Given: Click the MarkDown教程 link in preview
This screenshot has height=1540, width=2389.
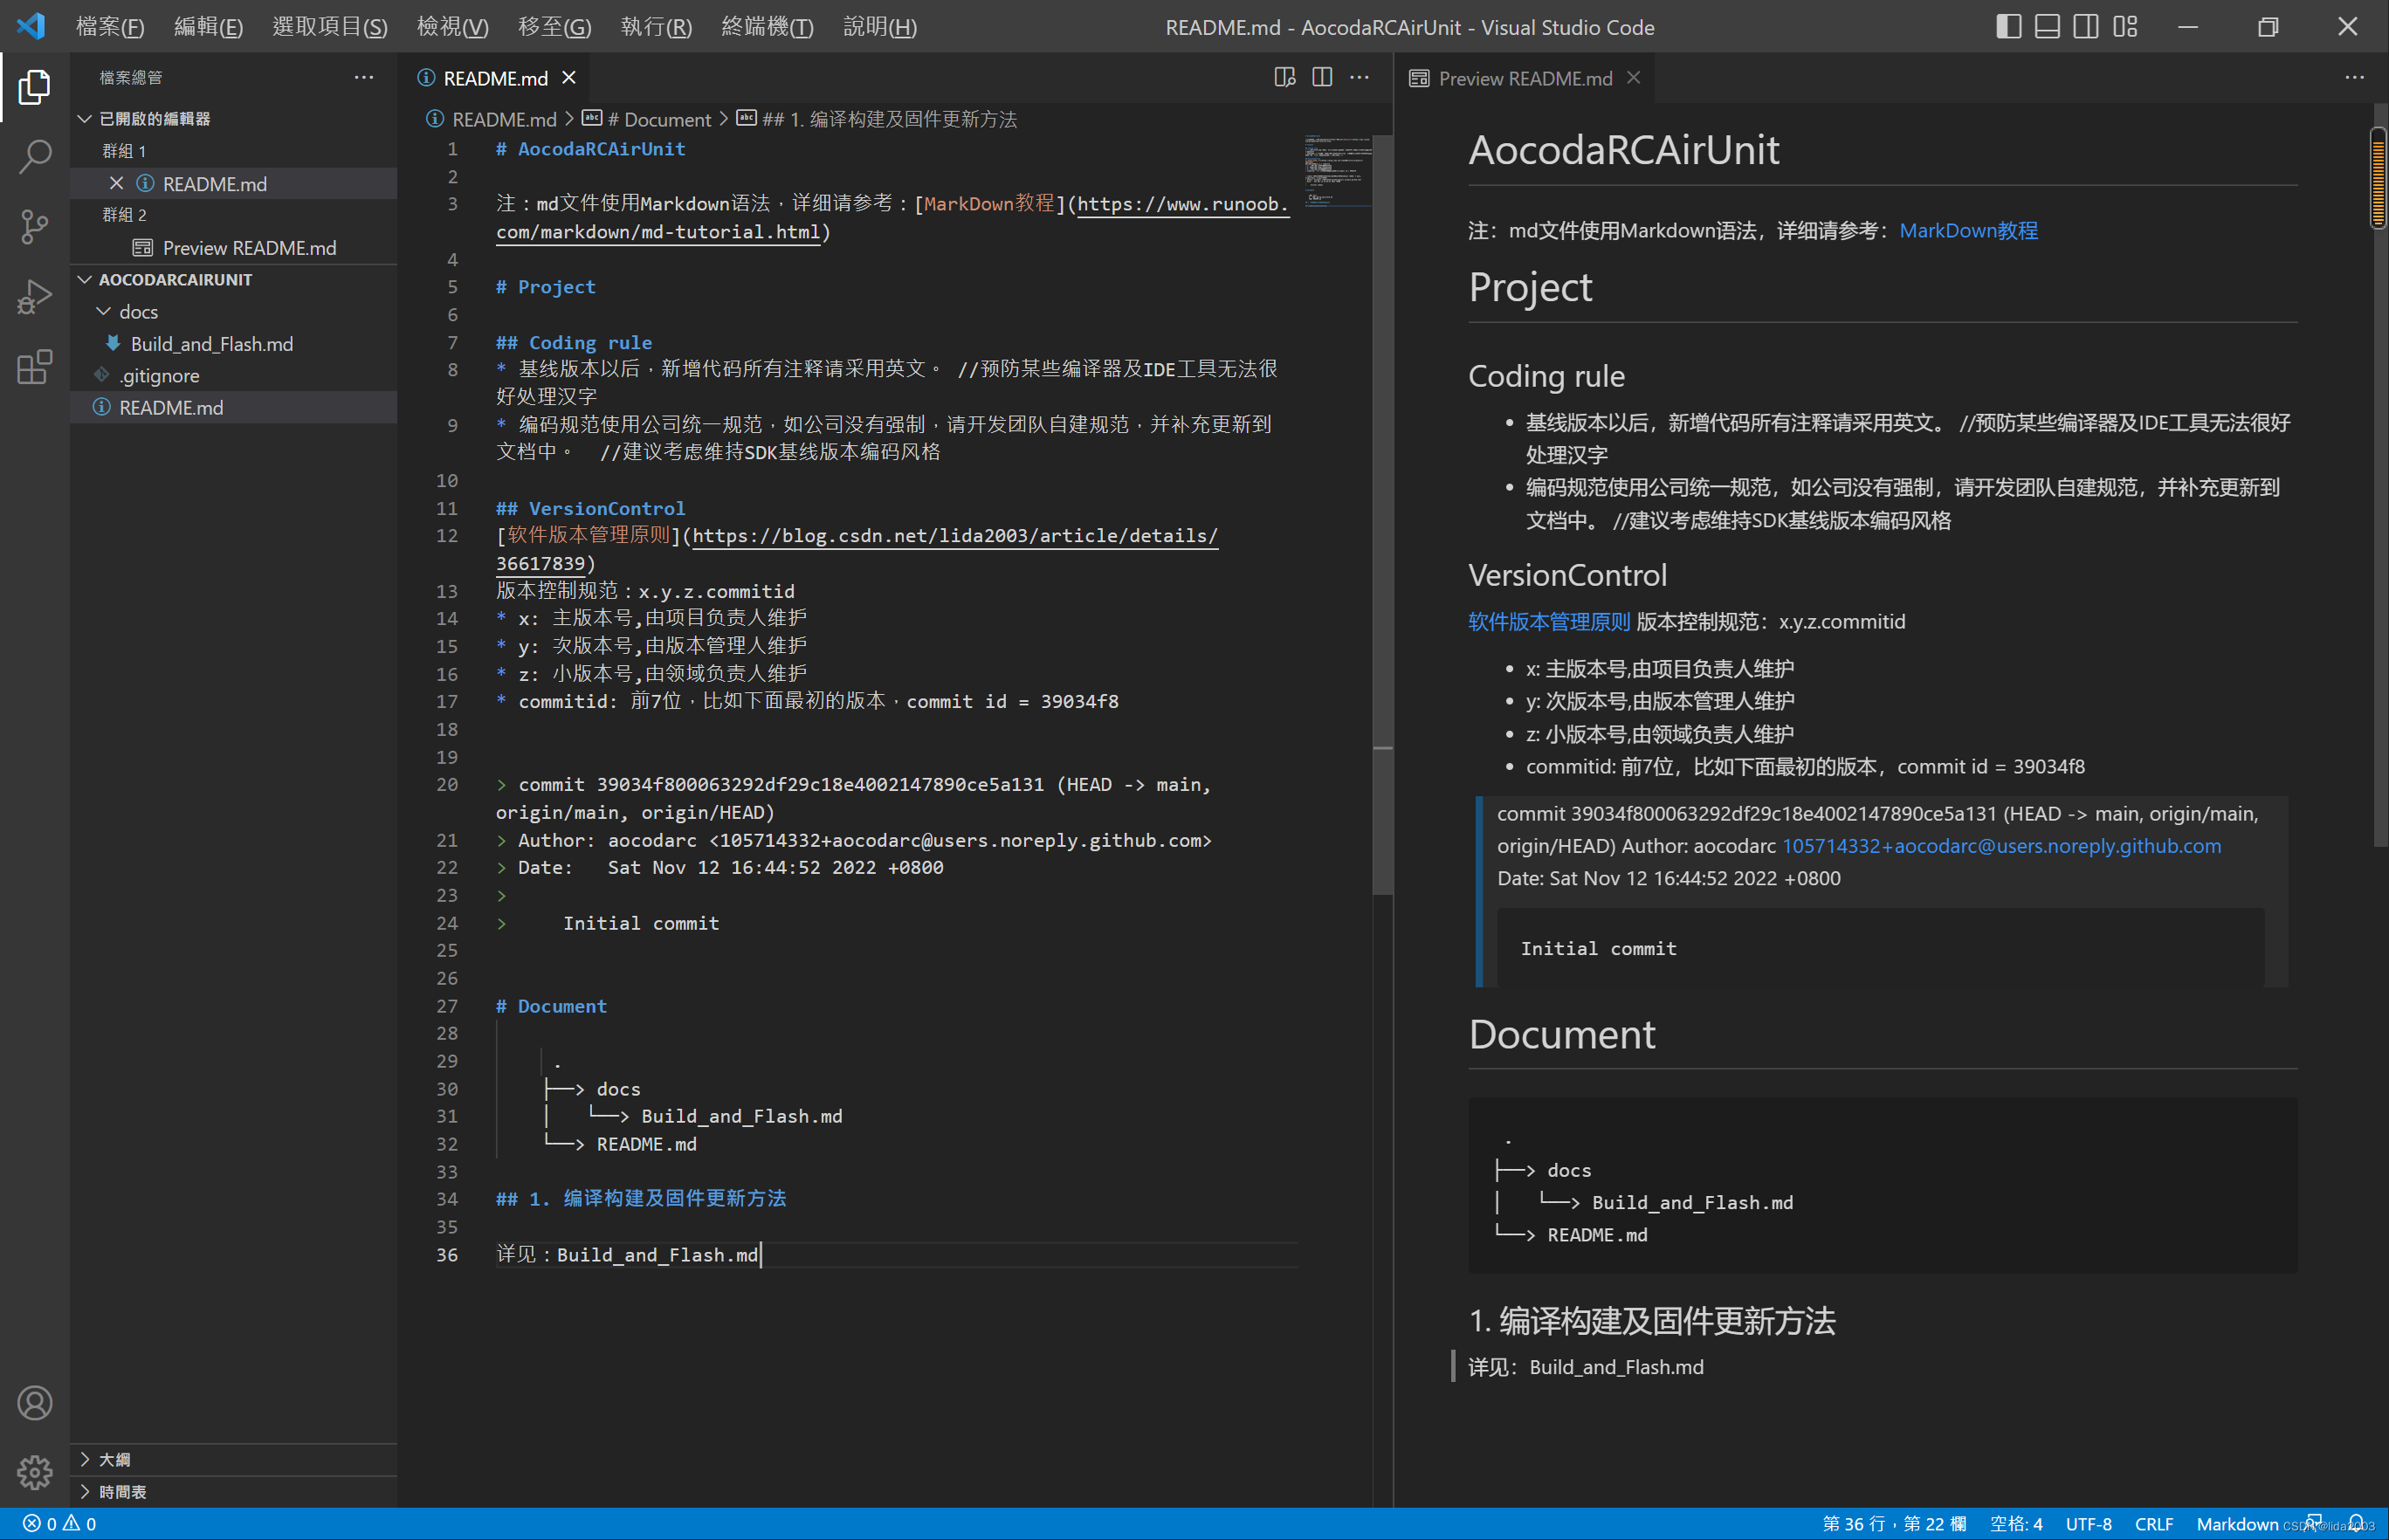Looking at the screenshot, I should (x=1968, y=231).
